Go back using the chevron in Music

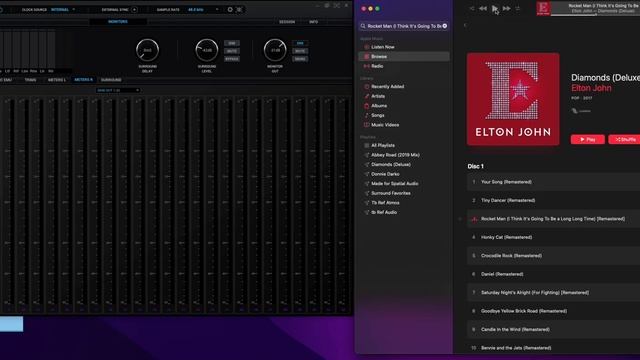pos(465,25)
